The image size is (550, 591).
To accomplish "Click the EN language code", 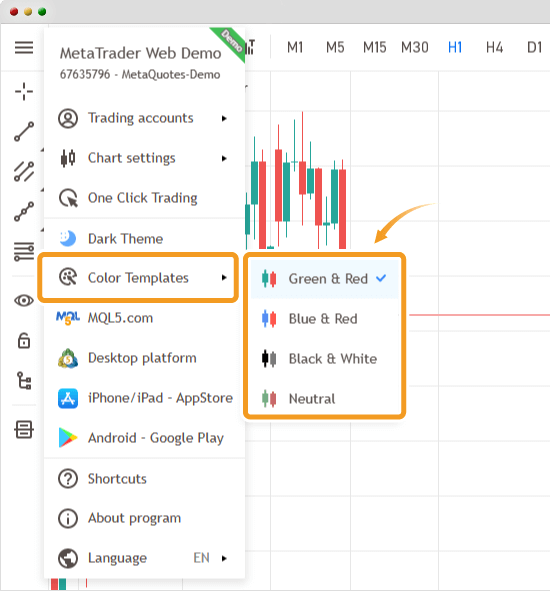I will pos(201,558).
